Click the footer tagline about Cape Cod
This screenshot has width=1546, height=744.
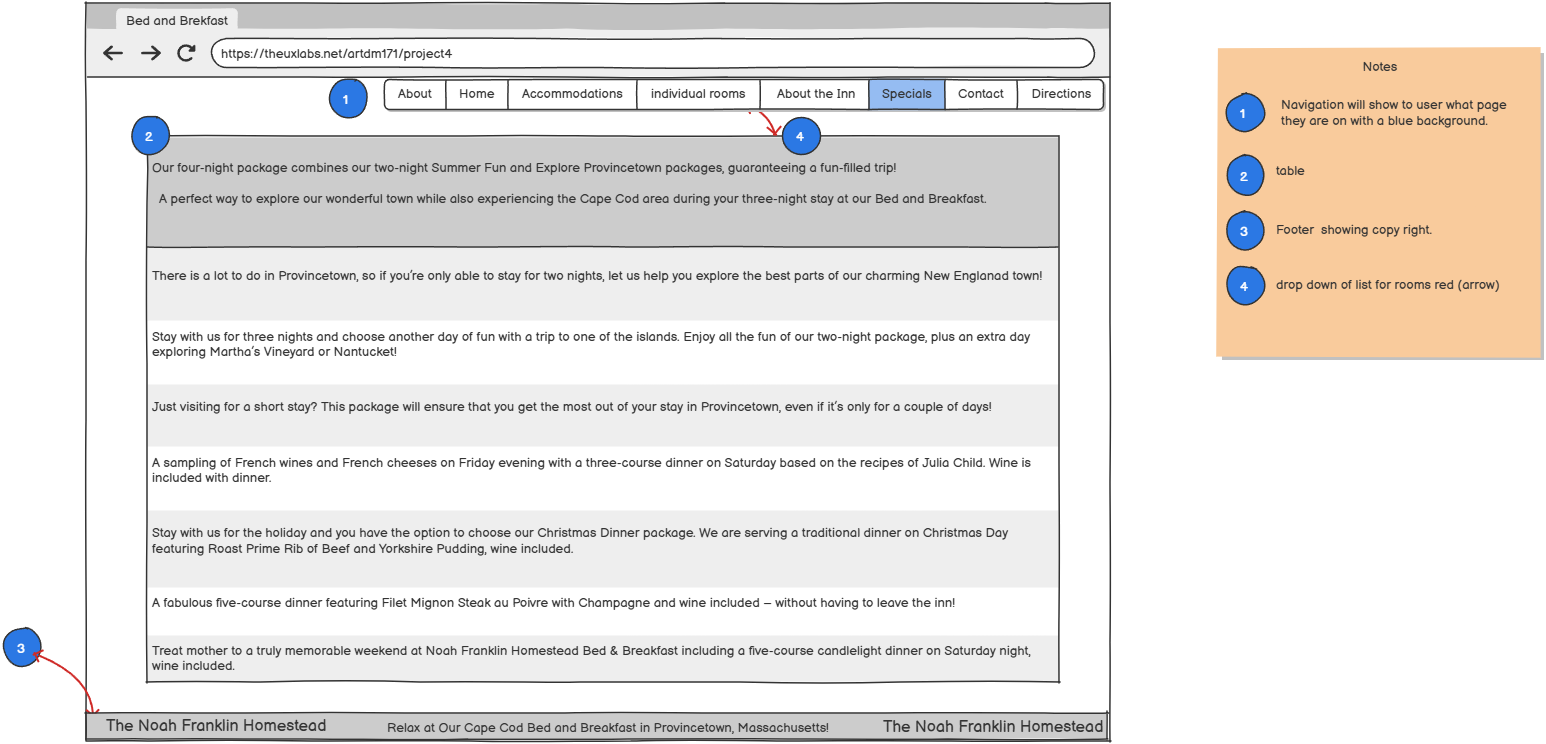pyautogui.click(x=607, y=728)
